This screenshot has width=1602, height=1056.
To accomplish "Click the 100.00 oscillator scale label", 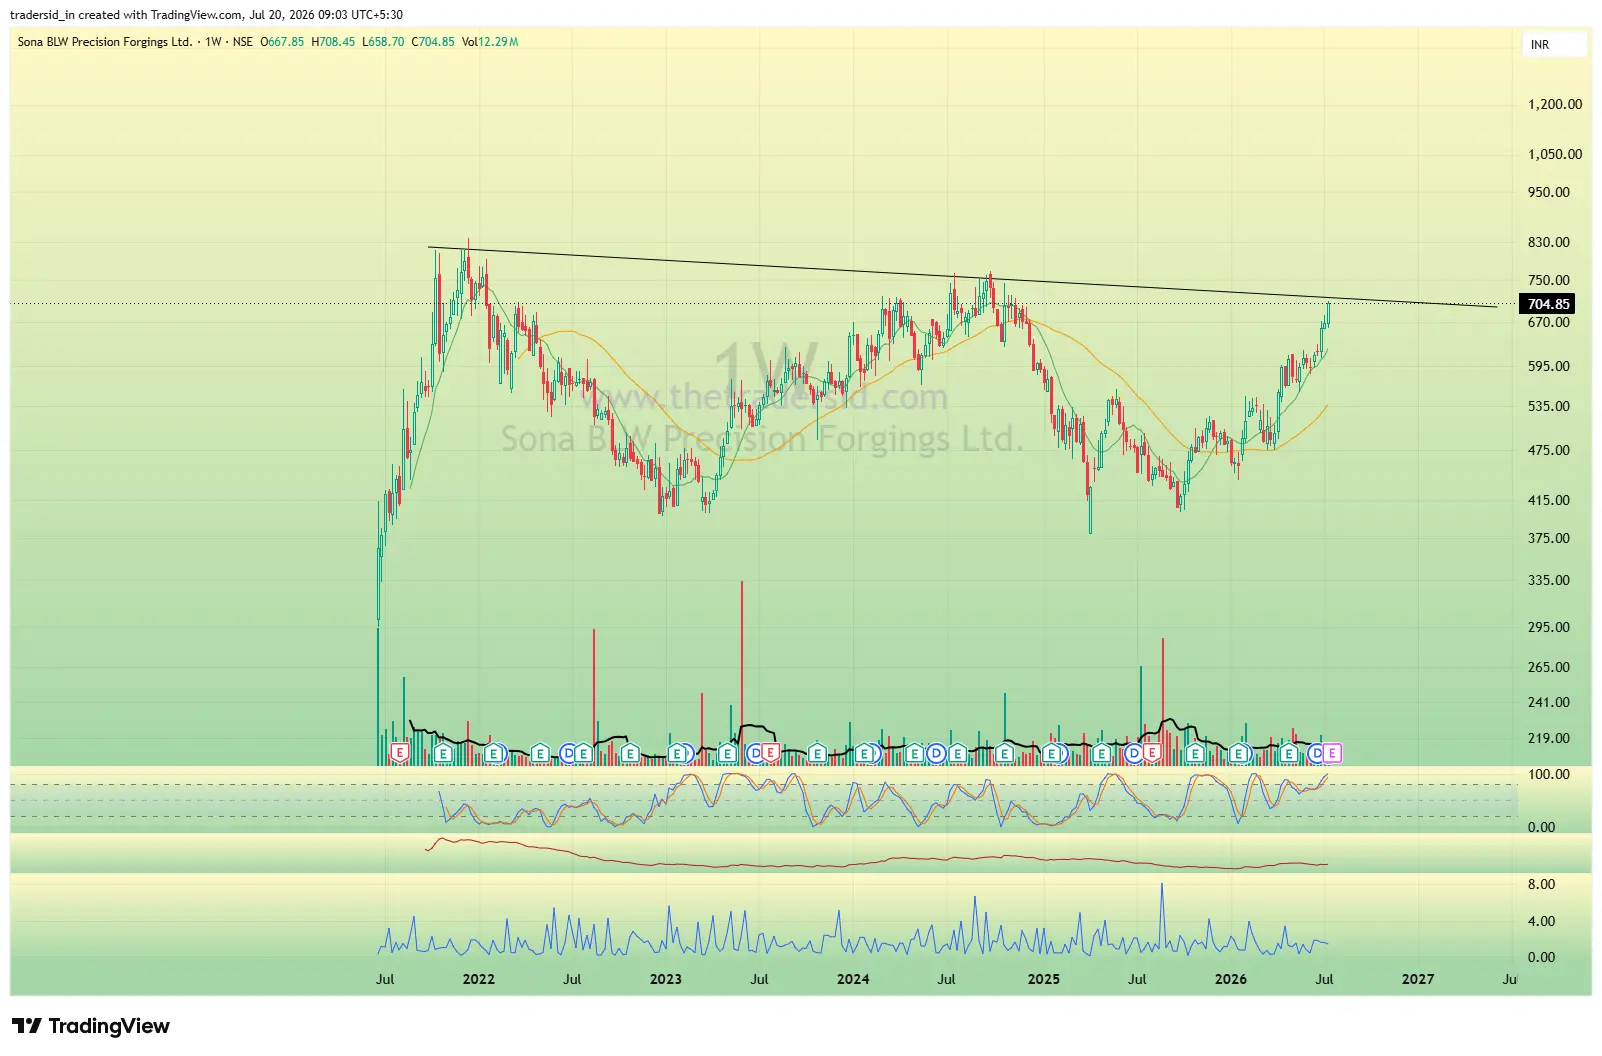I will 1549,774.
